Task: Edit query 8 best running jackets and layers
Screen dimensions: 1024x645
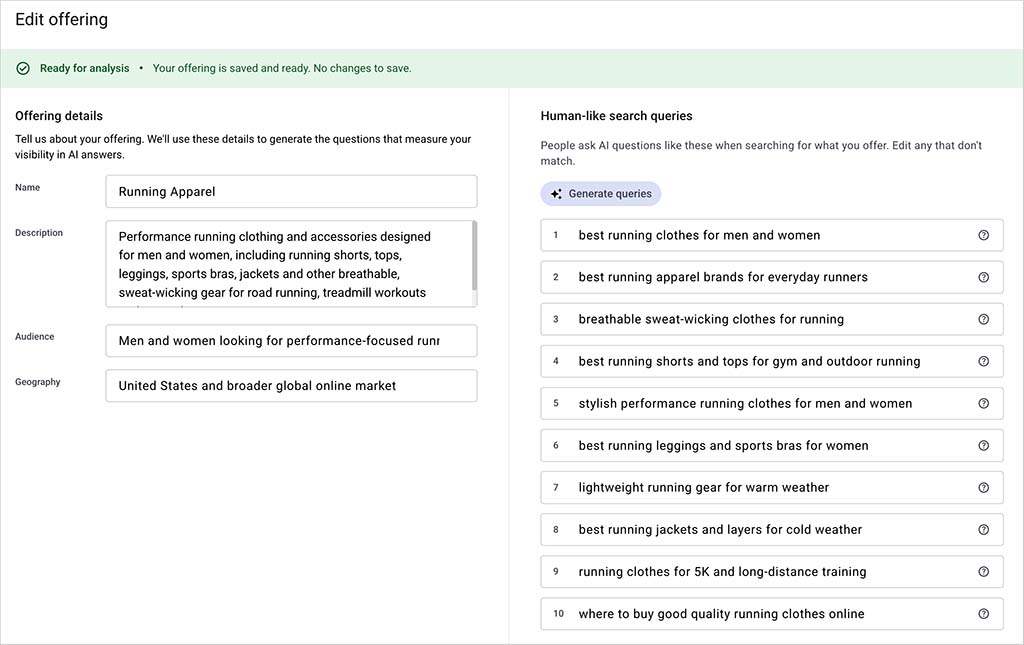Action: (x=771, y=529)
